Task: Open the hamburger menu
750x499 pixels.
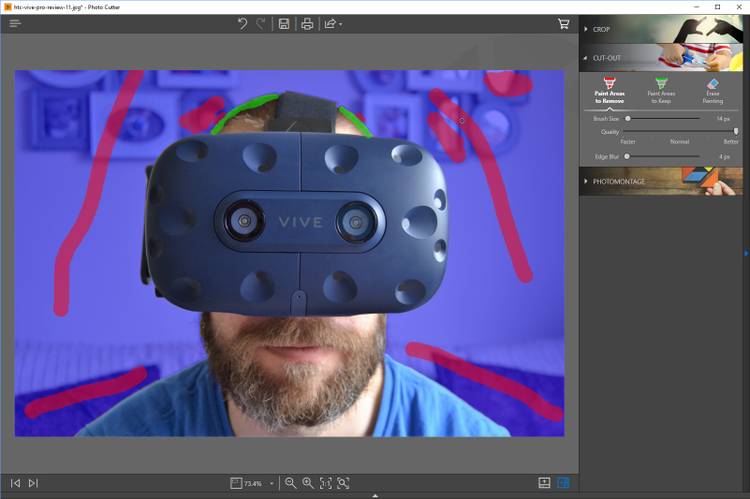Action: pyautogui.click(x=15, y=23)
